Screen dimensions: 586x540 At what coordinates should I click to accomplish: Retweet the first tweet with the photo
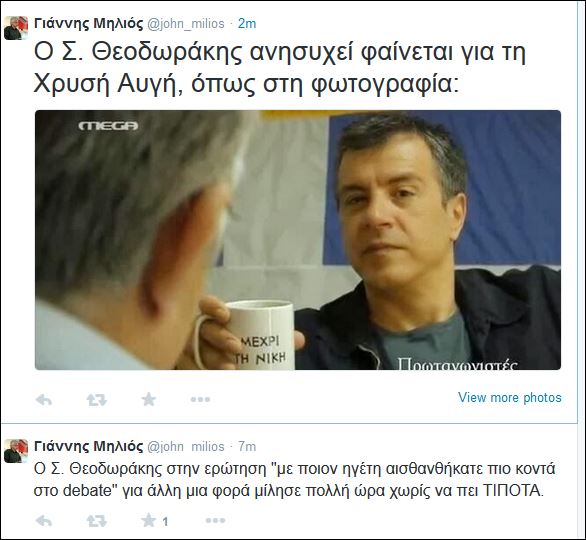tap(97, 400)
